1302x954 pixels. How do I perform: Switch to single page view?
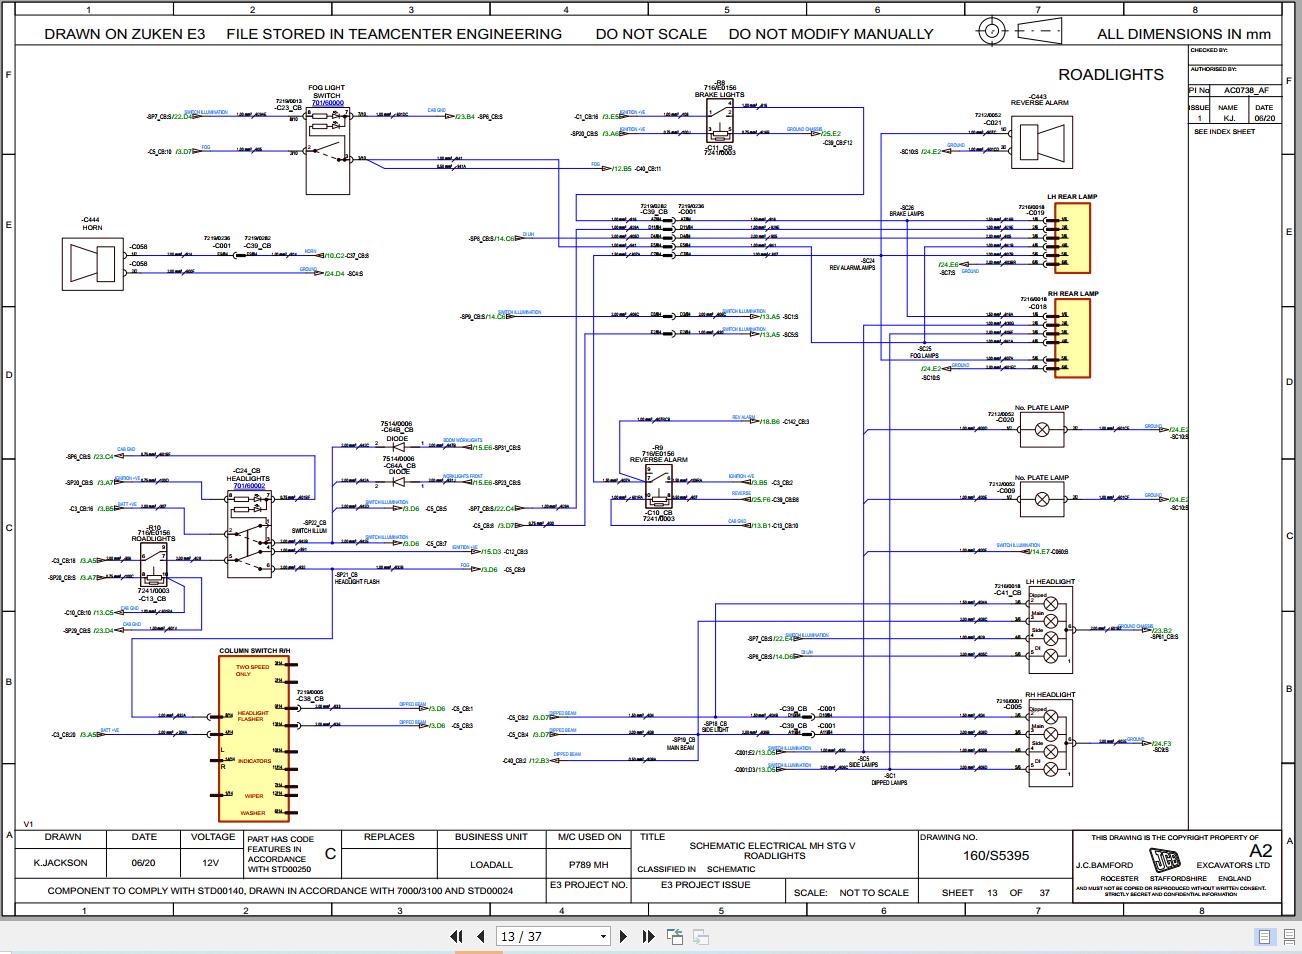pyautogui.click(x=1264, y=937)
